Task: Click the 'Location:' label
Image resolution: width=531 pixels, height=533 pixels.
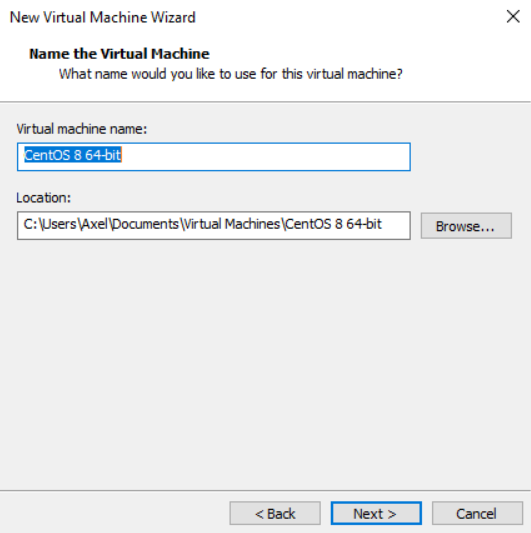Action: coord(44,197)
